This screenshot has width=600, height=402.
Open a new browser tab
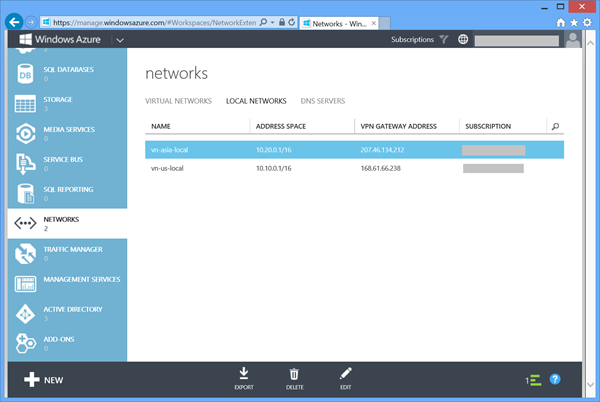tap(385, 23)
